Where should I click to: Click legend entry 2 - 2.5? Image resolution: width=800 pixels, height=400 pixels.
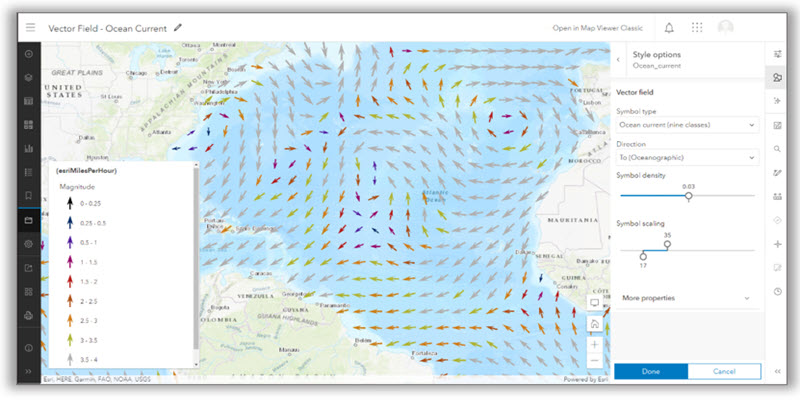[x=88, y=301]
